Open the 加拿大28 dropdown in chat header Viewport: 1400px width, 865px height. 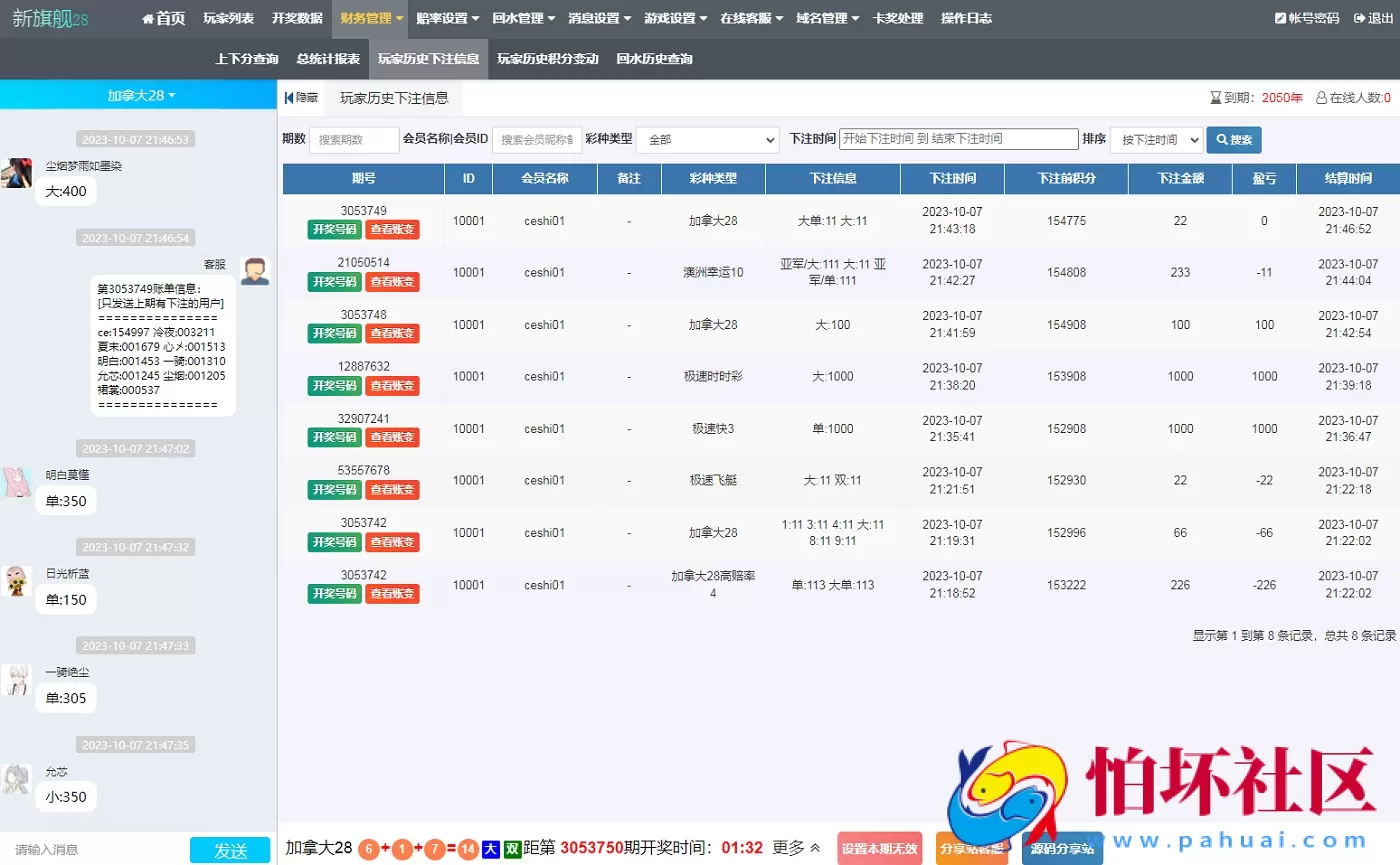(139, 93)
